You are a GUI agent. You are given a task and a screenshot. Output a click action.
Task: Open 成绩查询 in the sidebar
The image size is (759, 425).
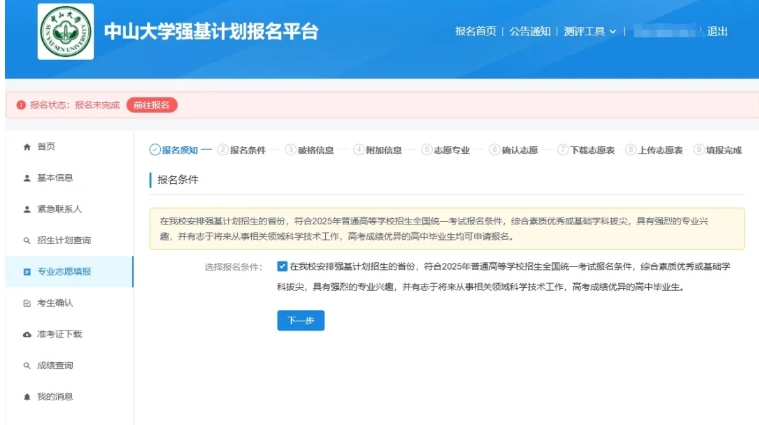[55, 366]
